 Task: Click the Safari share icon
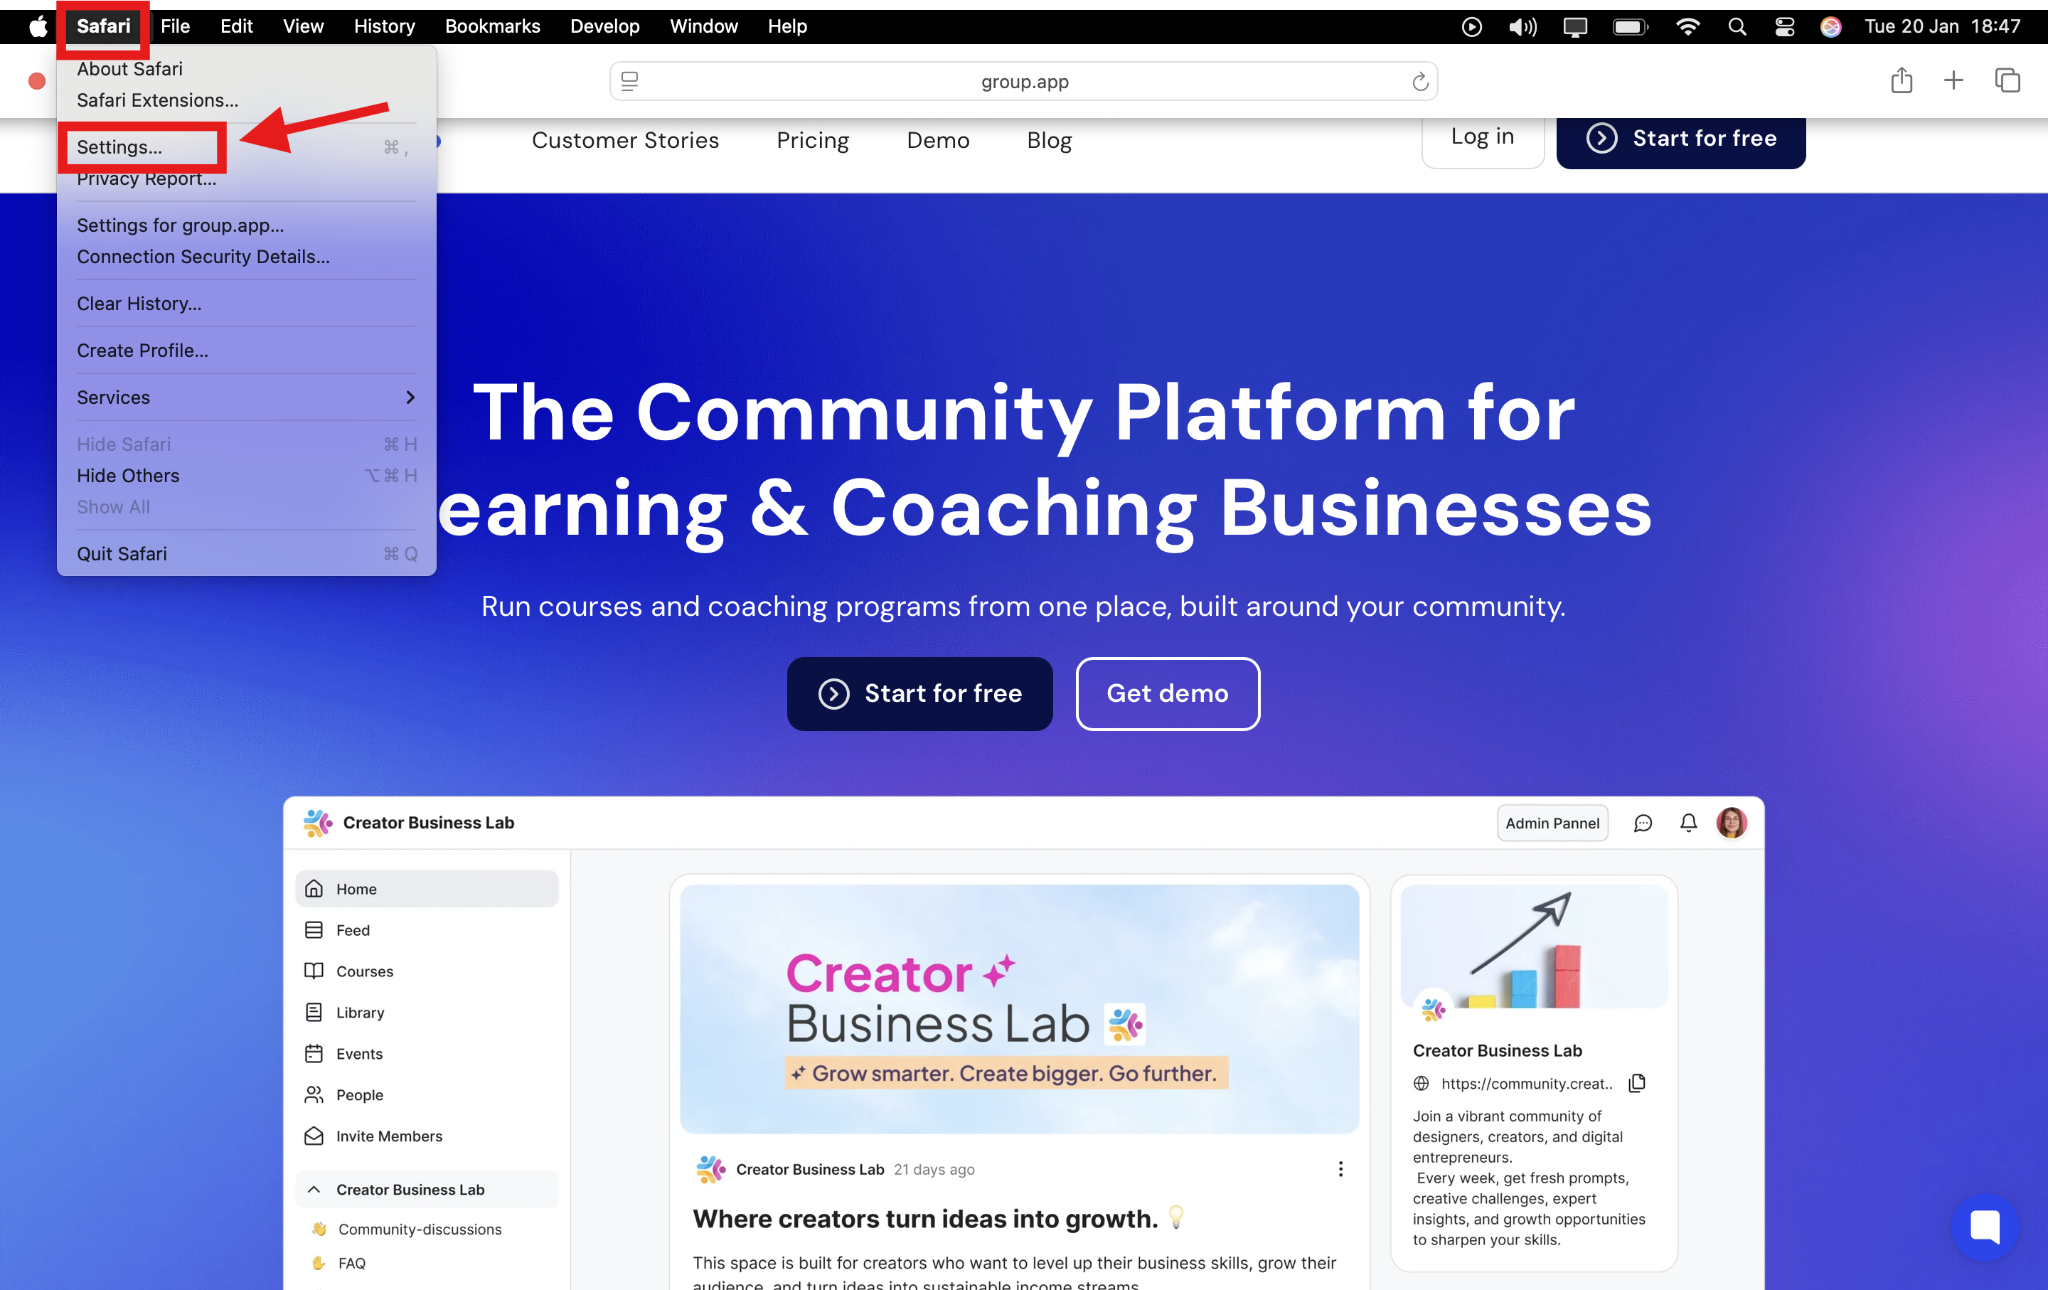[1901, 81]
